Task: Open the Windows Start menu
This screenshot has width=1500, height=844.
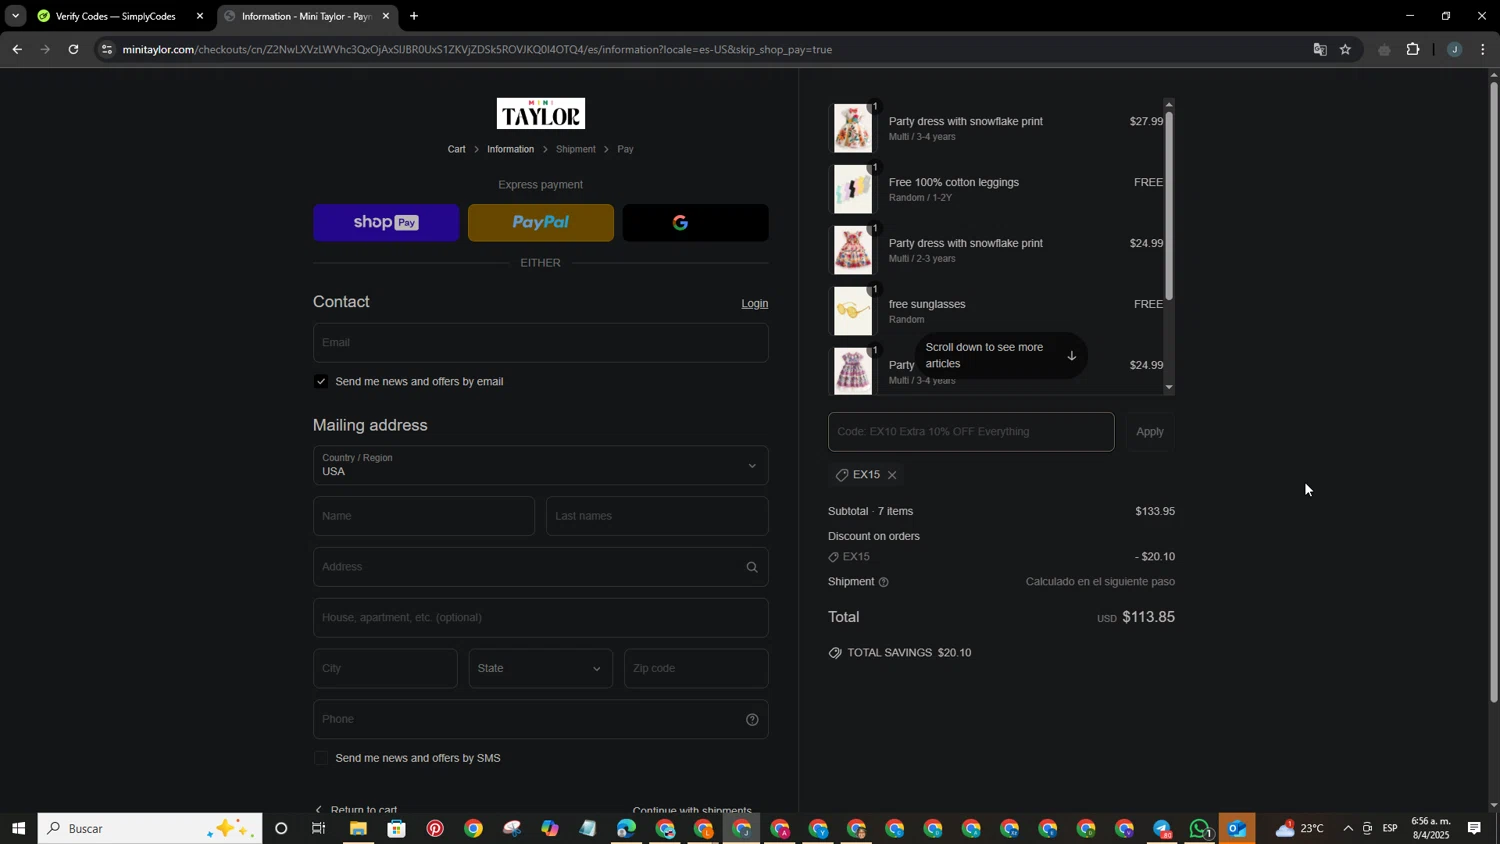Action: 18,828
